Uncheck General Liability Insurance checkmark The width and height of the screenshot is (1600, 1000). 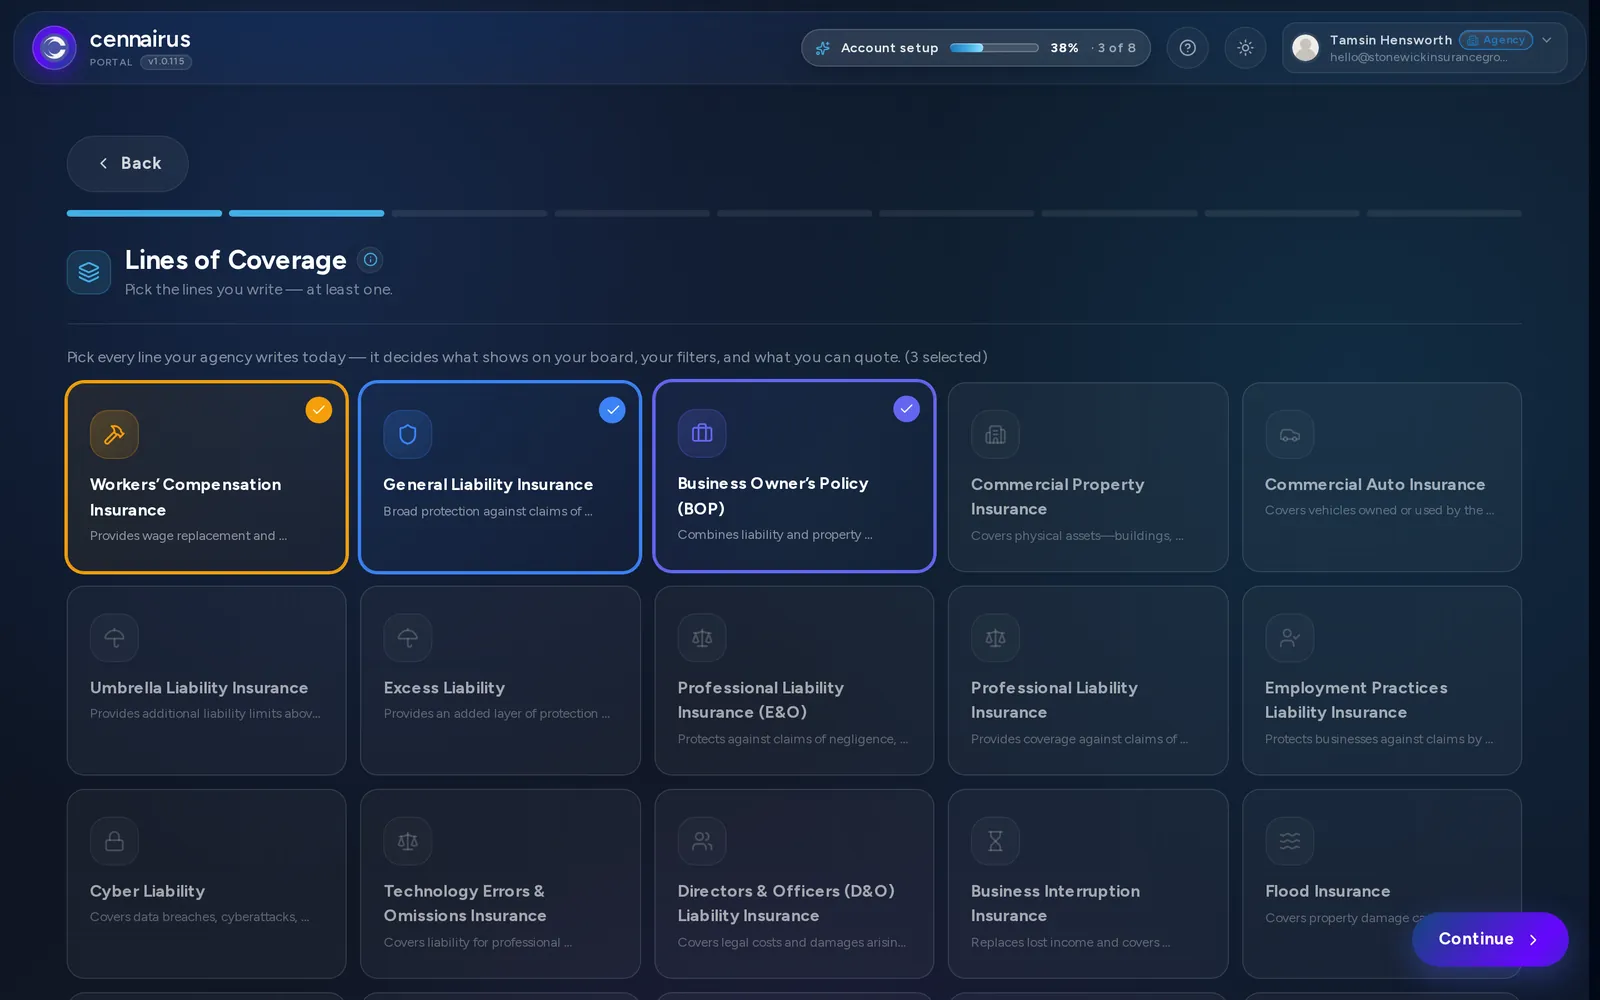click(612, 410)
